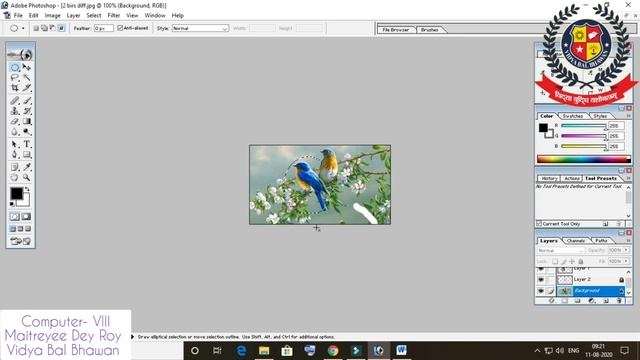Reset default foreground and background colors
This screenshot has width=640, height=360.
tap(12, 204)
